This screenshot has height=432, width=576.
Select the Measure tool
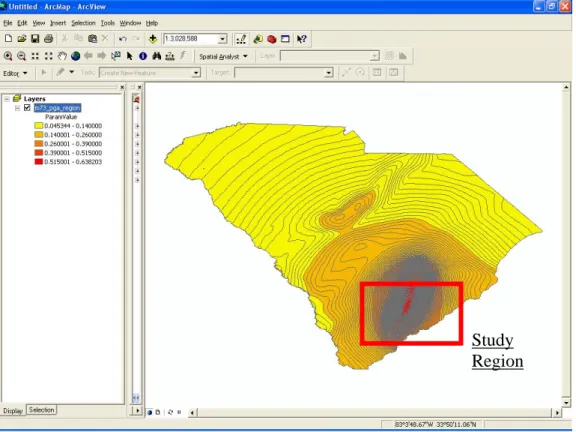point(170,56)
